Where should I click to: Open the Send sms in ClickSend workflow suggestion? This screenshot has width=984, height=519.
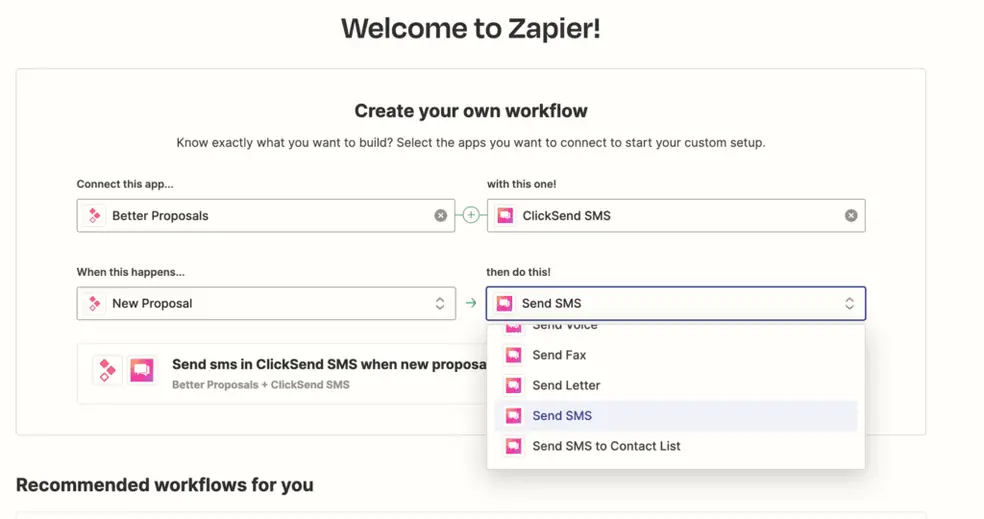(282, 373)
